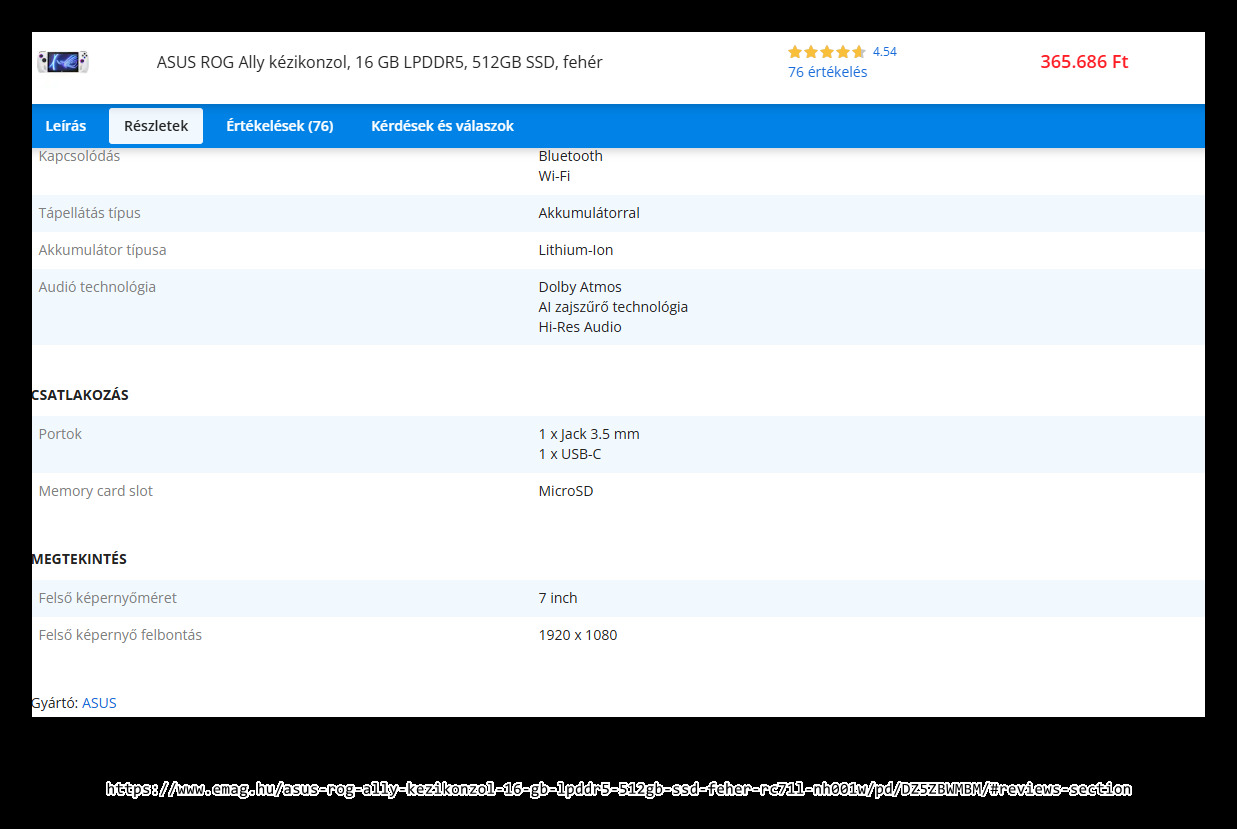Screen dimensions: 1237x829
Task: Select the Hi-Res Audio value
Action: [x=580, y=327]
